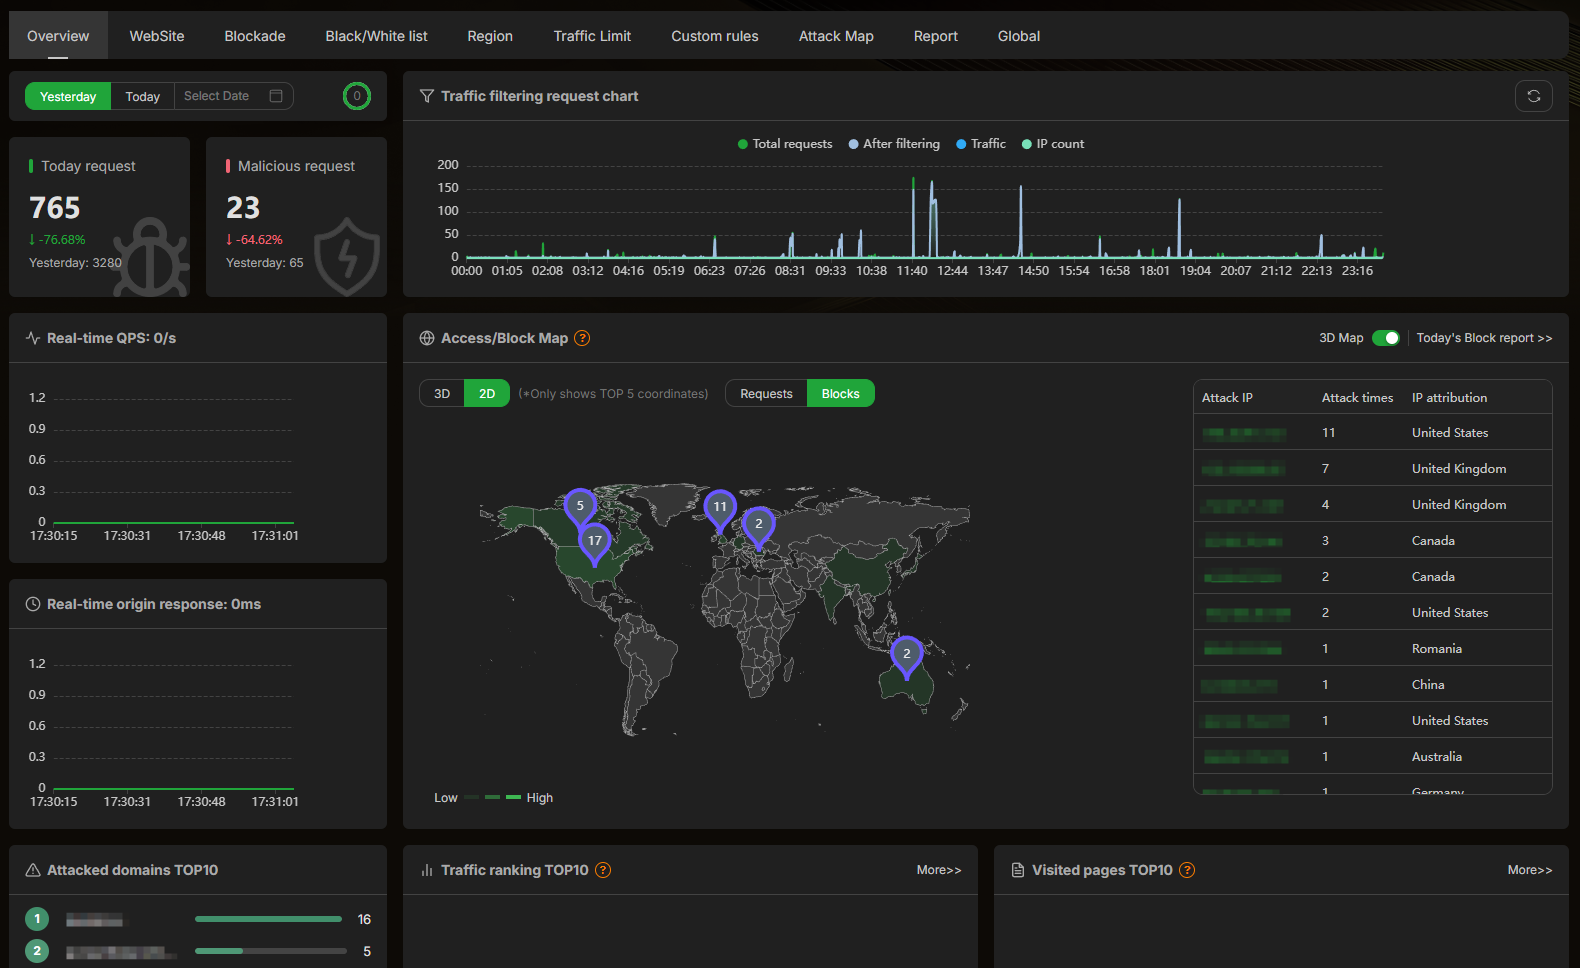Viewport: 1580px width, 968px height.
Task: Show Requests on the map
Action: [x=766, y=394]
